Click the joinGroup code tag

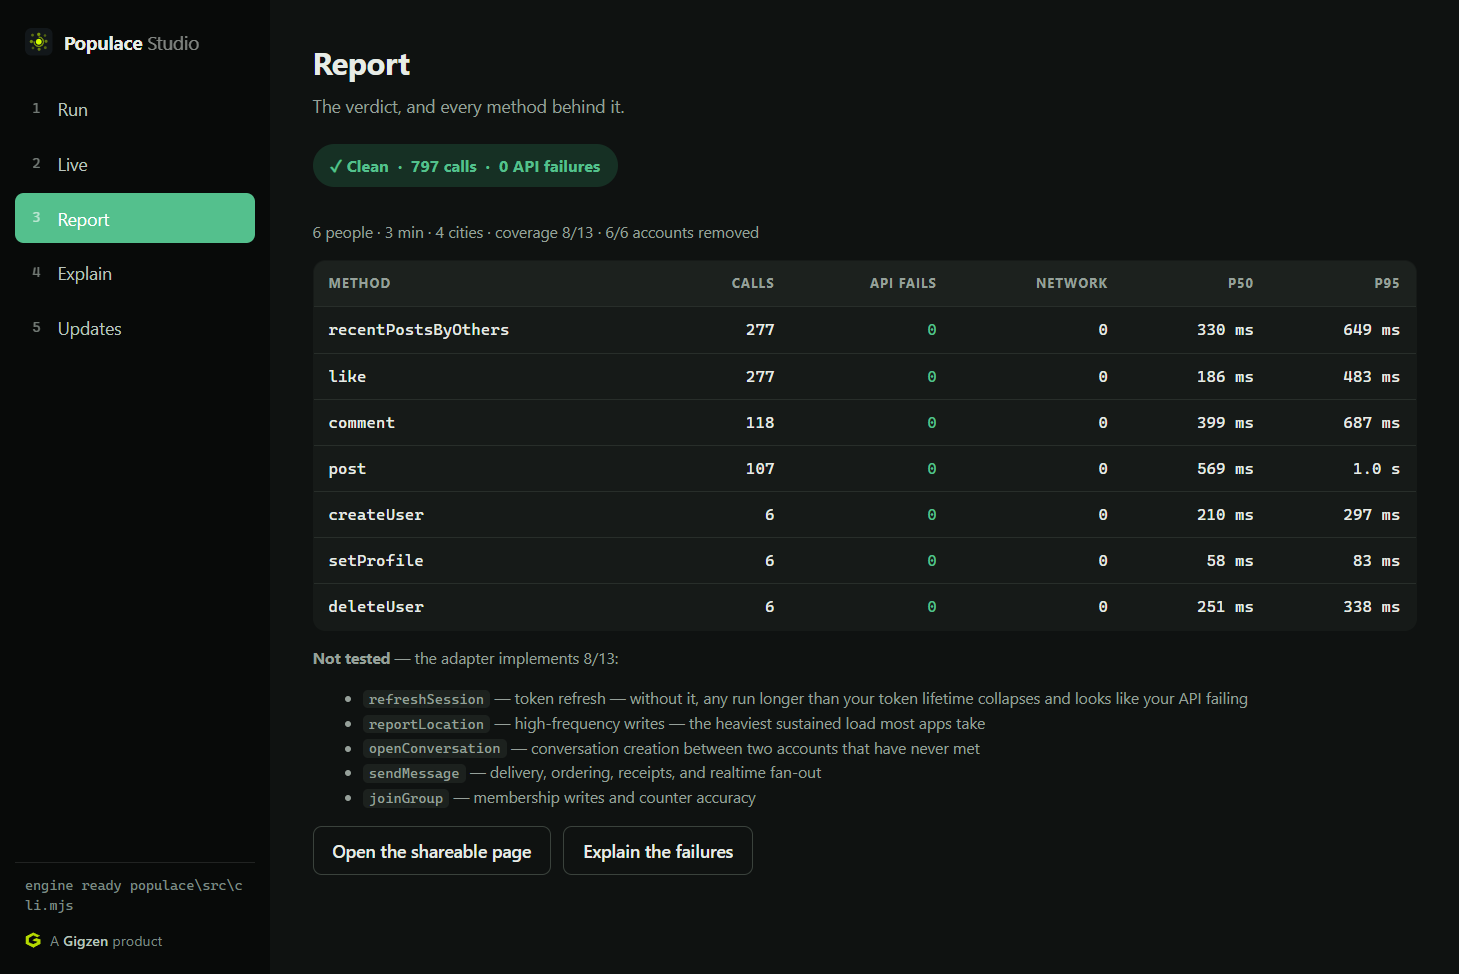point(406,798)
